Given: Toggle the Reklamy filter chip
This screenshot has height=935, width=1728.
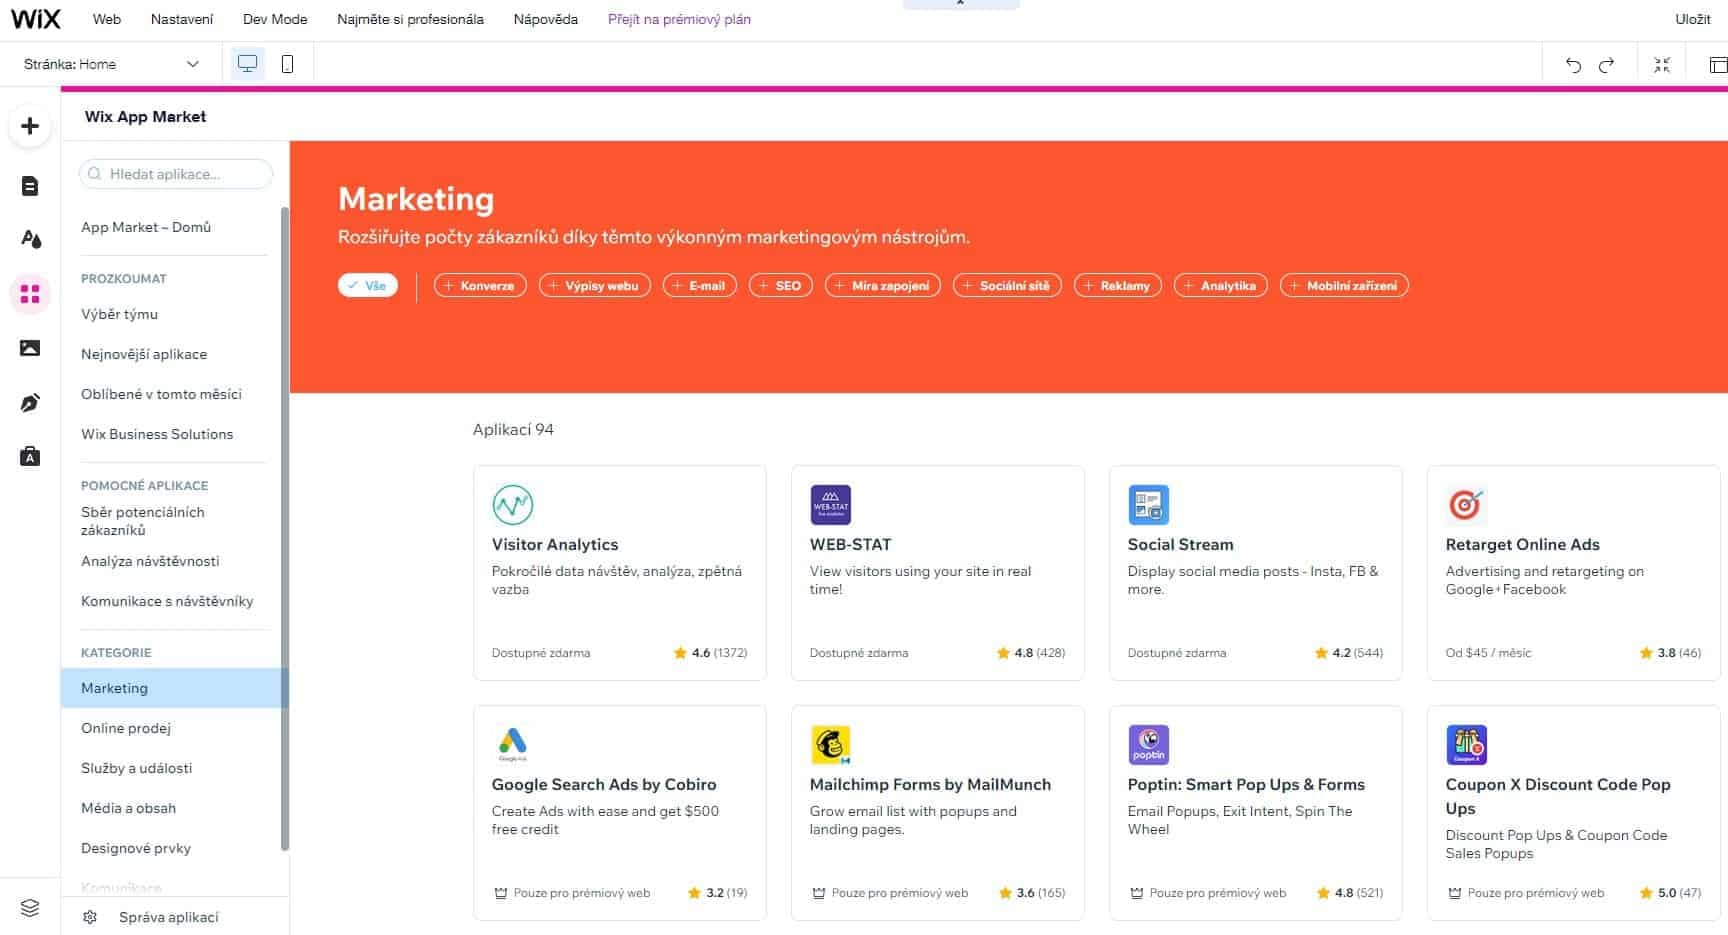Looking at the screenshot, I should tap(1118, 286).
